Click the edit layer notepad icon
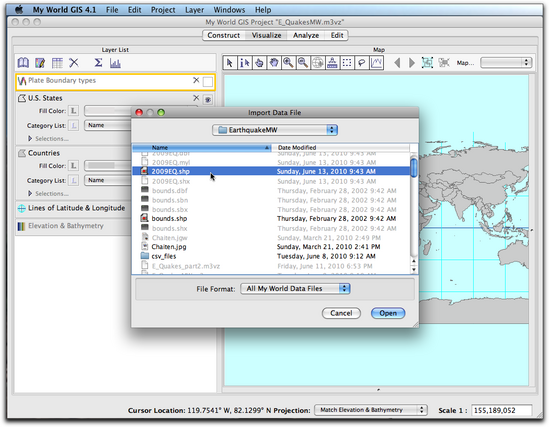The image size is (549, 427). [x=40, y=63]
